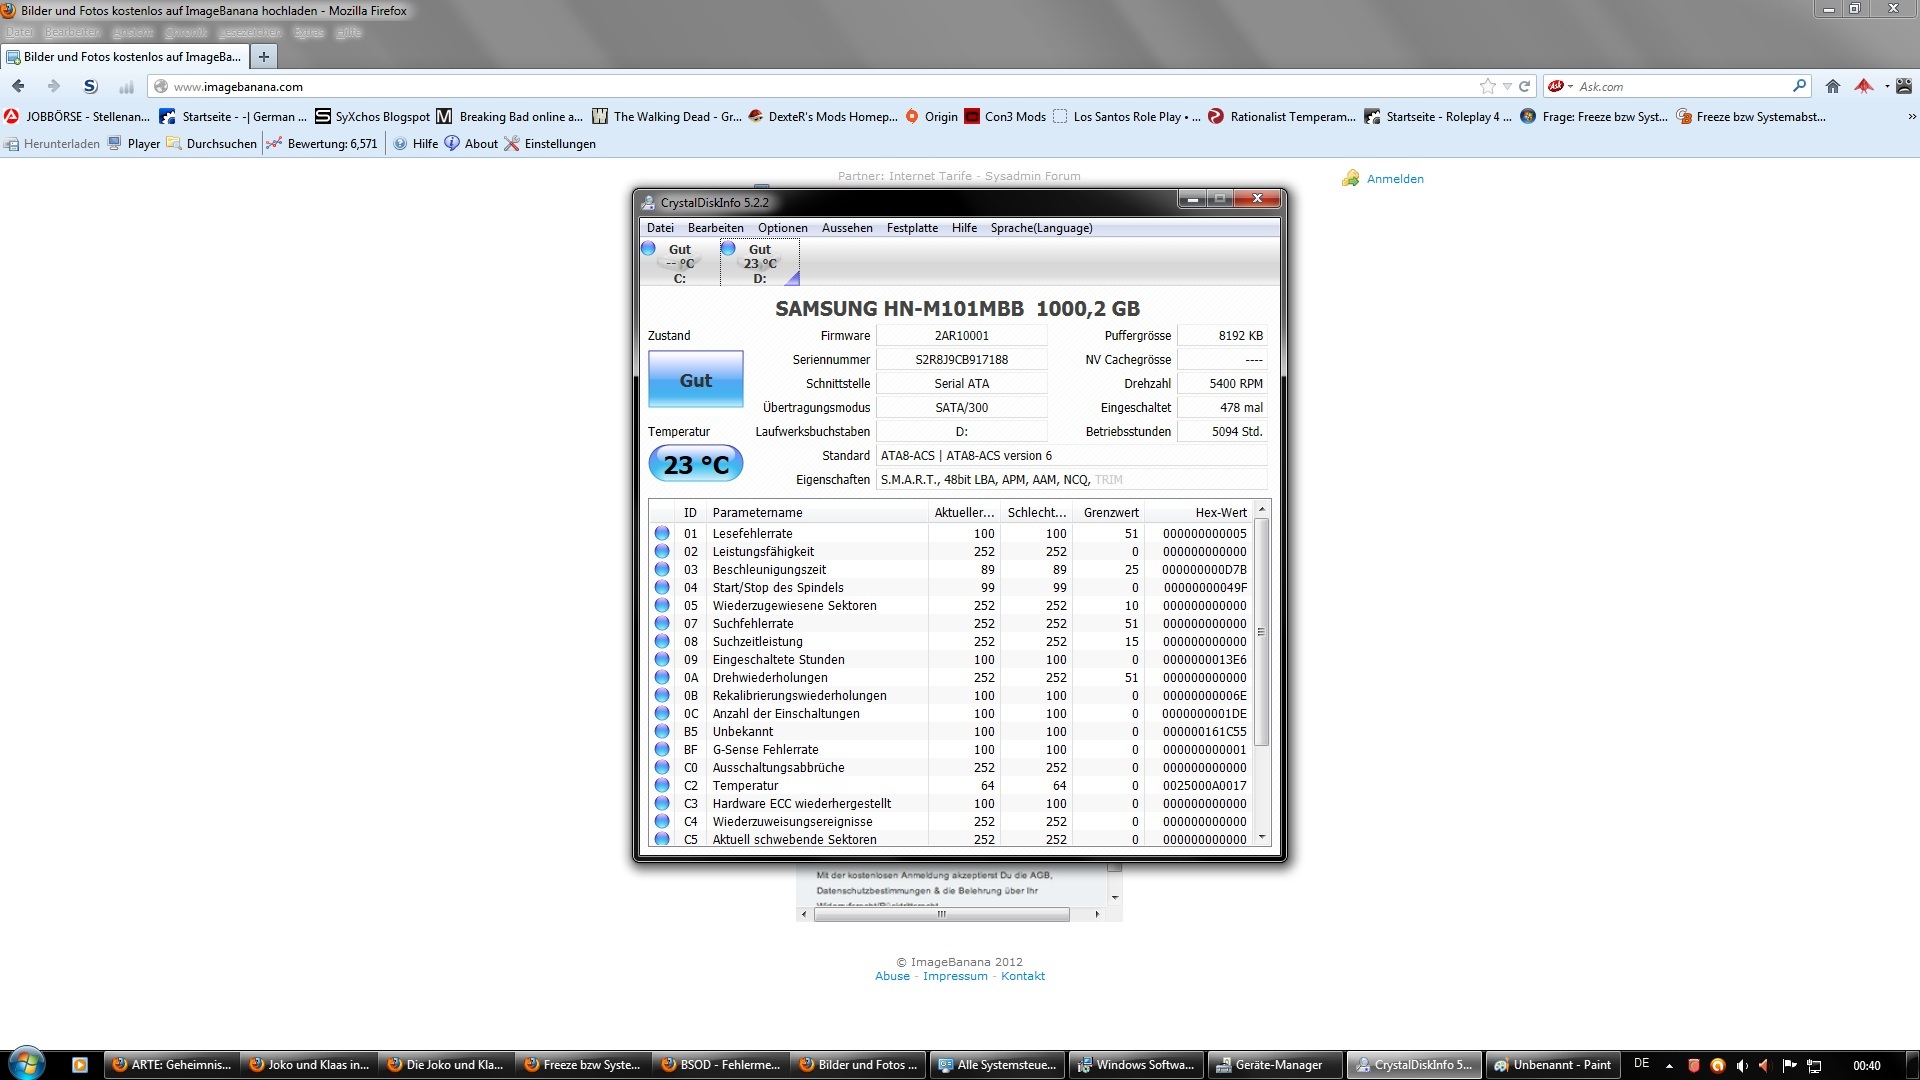Viewport: 1920px width, 1080px height.
Task: Bookmark this page with the star icon
Action: click(x=1488, y=87)
